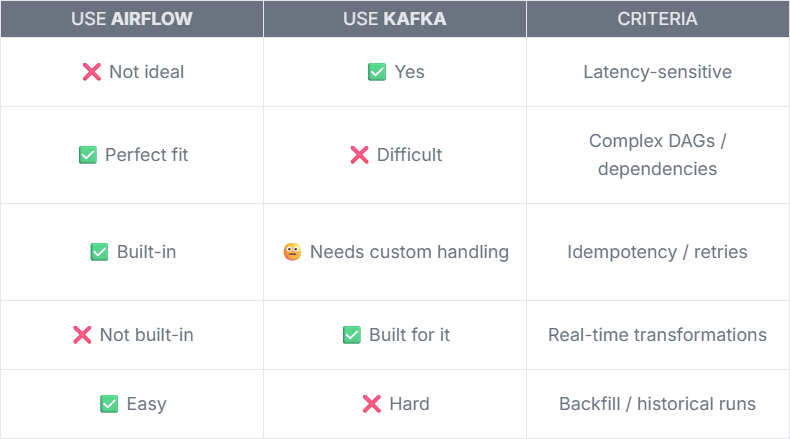Select the "Real-time transformations" cell
Image resolution: width=790 pixels, height=439 pixels.
point(657,335)
